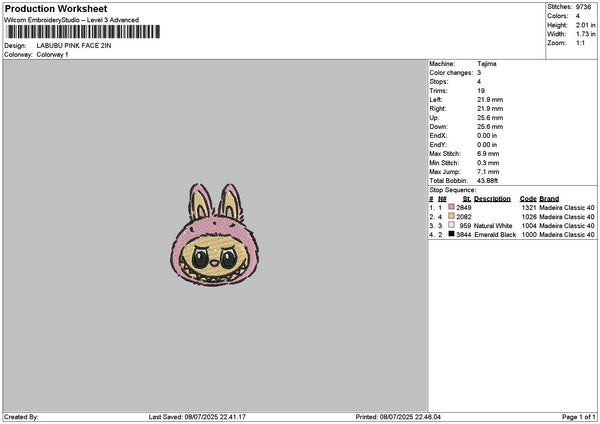Click the pink thread color swatch 2849

click(x=452, y=207)
